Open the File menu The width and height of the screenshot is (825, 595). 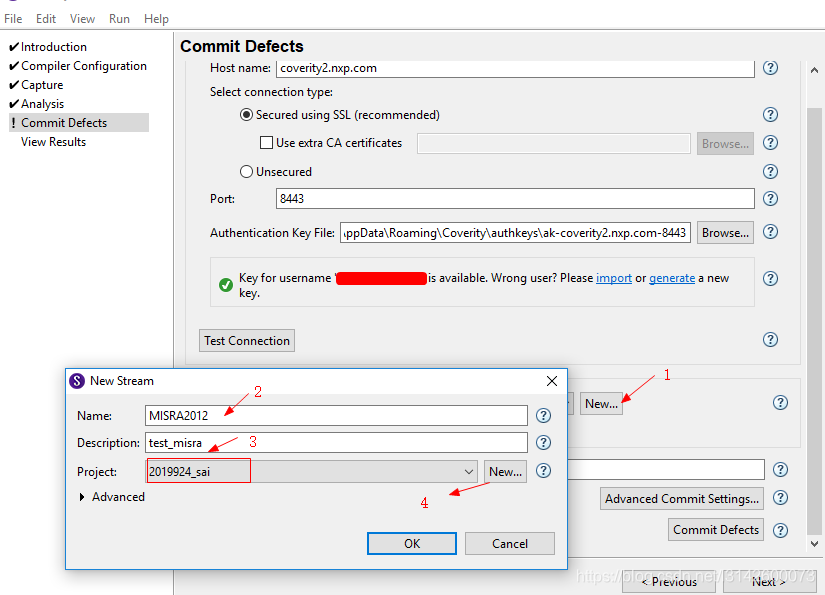pos(13,19)
